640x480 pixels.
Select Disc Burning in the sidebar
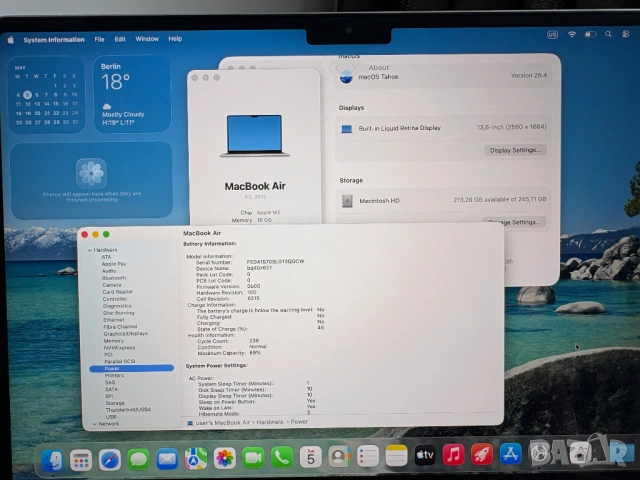click(x=118, y=313)
